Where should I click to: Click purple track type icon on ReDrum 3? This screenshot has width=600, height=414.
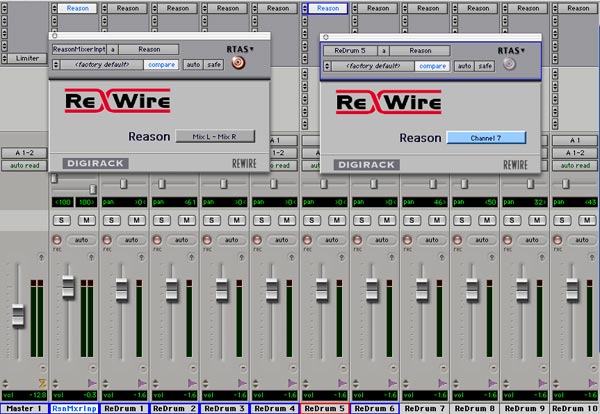[243, 383]
